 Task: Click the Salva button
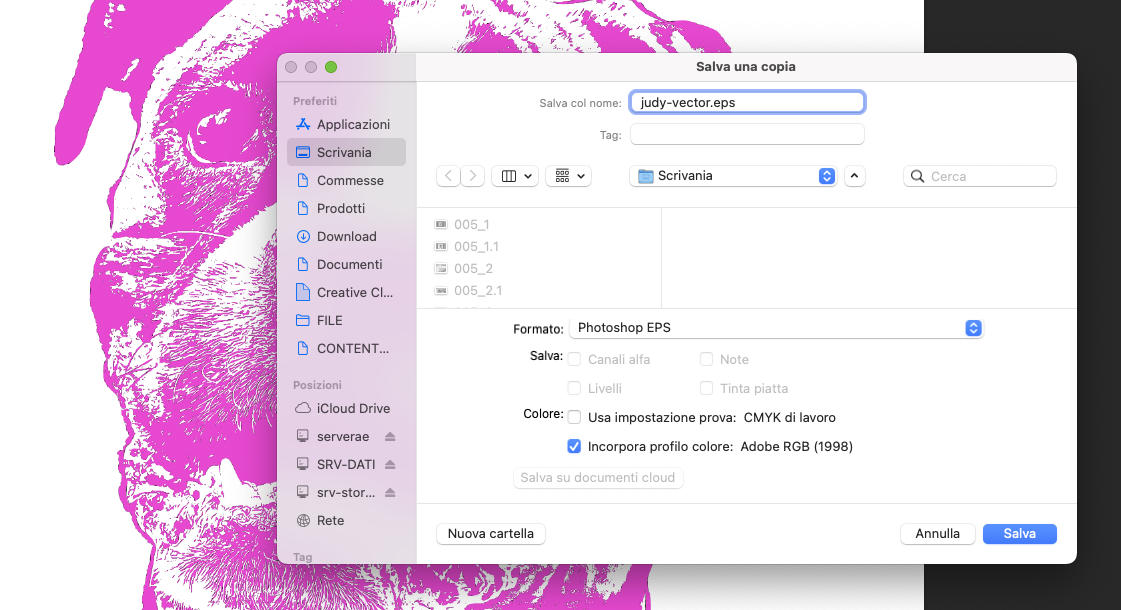(1019, 534)
